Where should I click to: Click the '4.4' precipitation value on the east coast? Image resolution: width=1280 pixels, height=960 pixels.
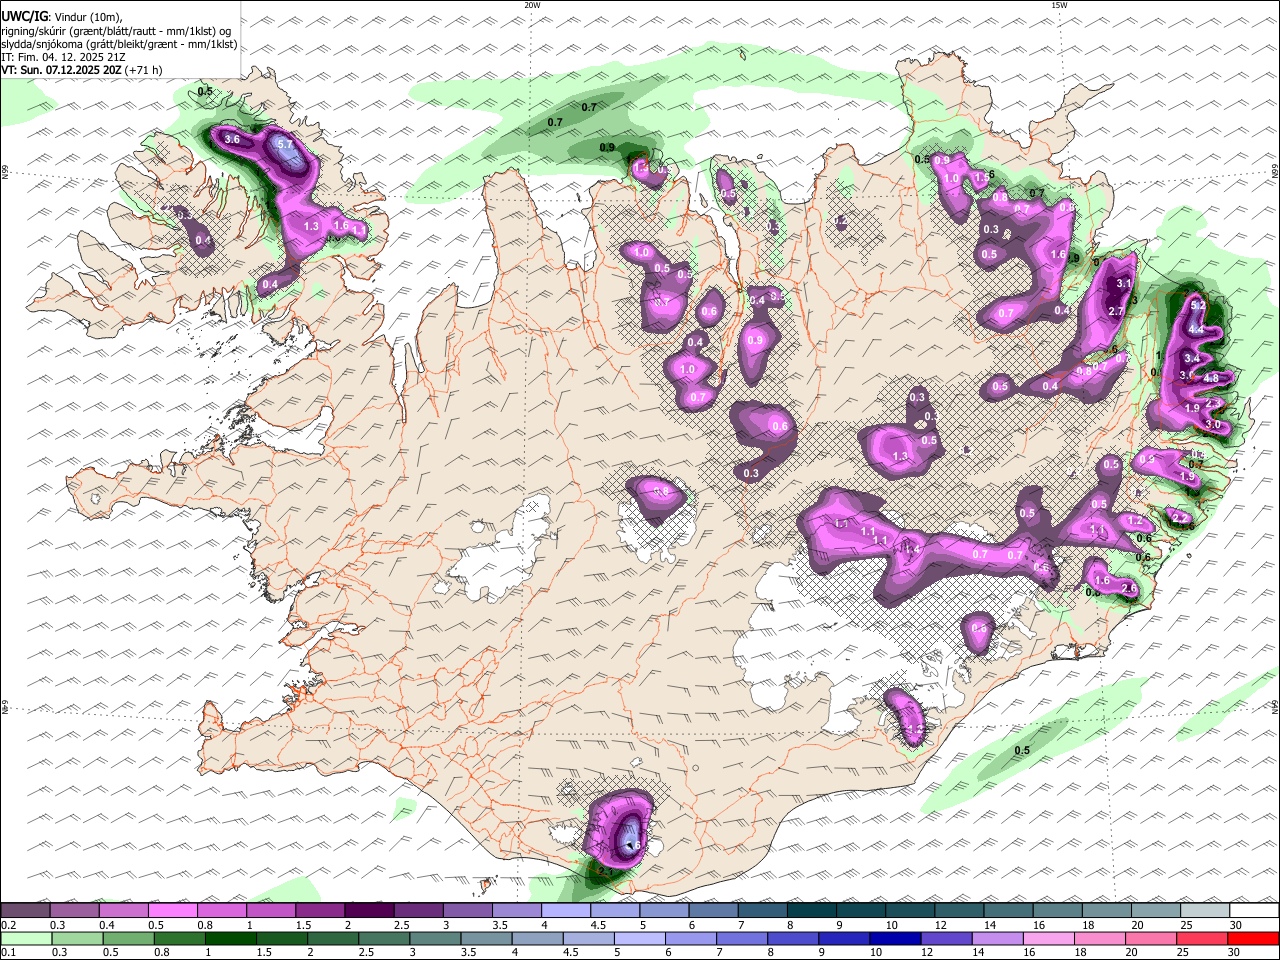click(x=1196, y=329)
